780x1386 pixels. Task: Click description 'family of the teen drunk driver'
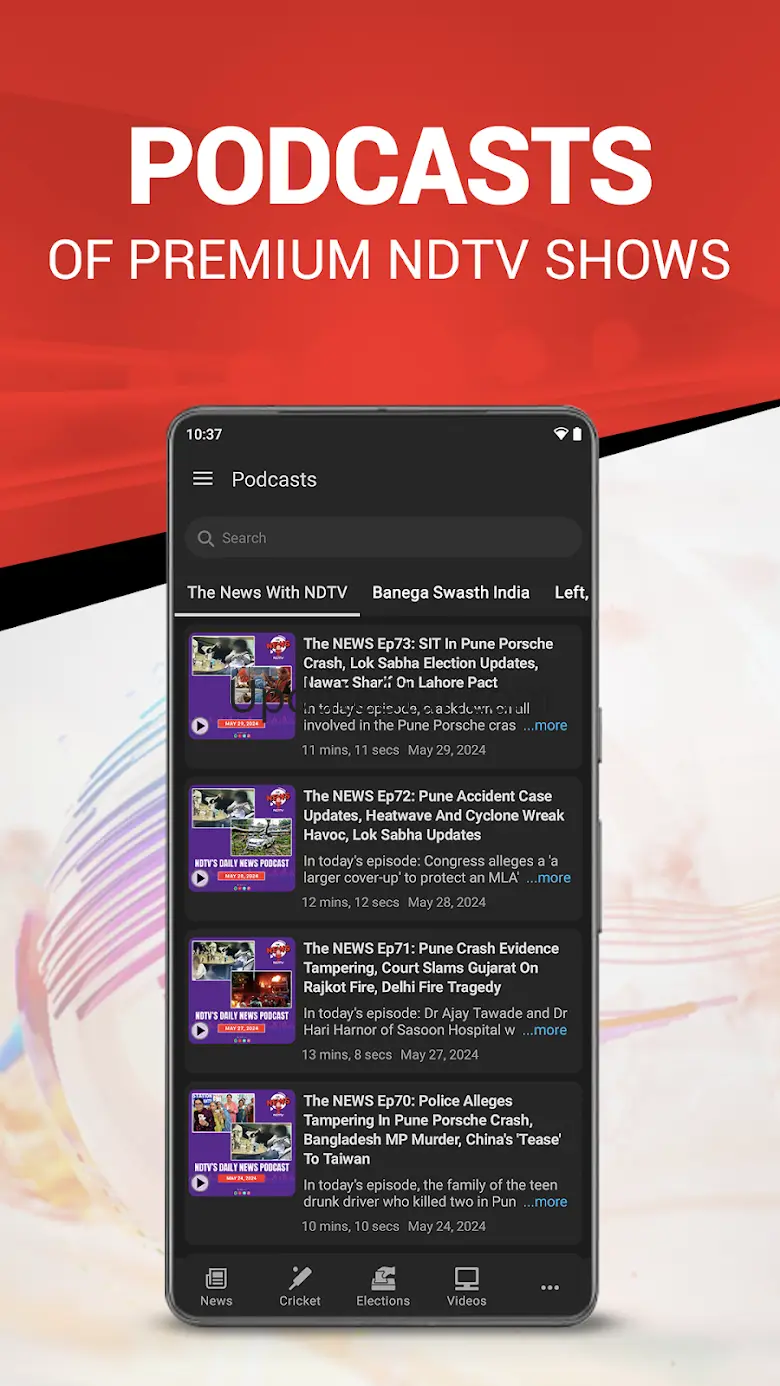click(x=430, y=1193)
